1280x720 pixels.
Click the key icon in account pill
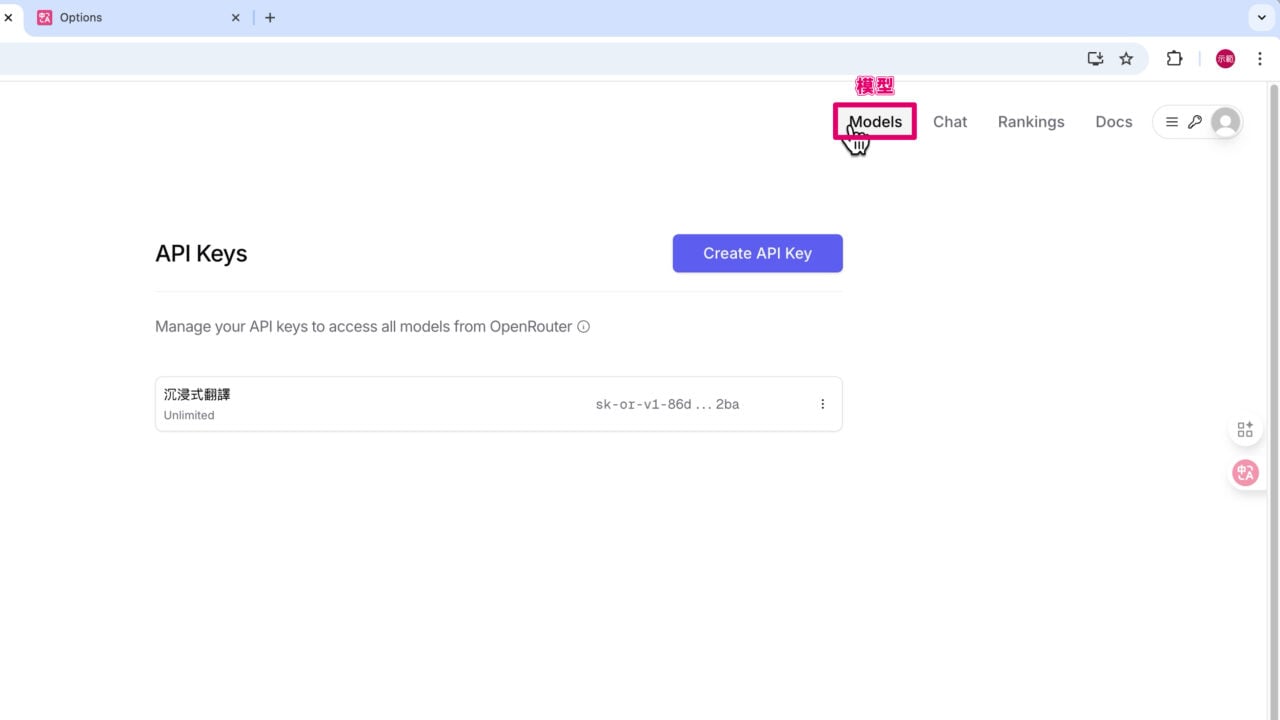[1195, 122]
